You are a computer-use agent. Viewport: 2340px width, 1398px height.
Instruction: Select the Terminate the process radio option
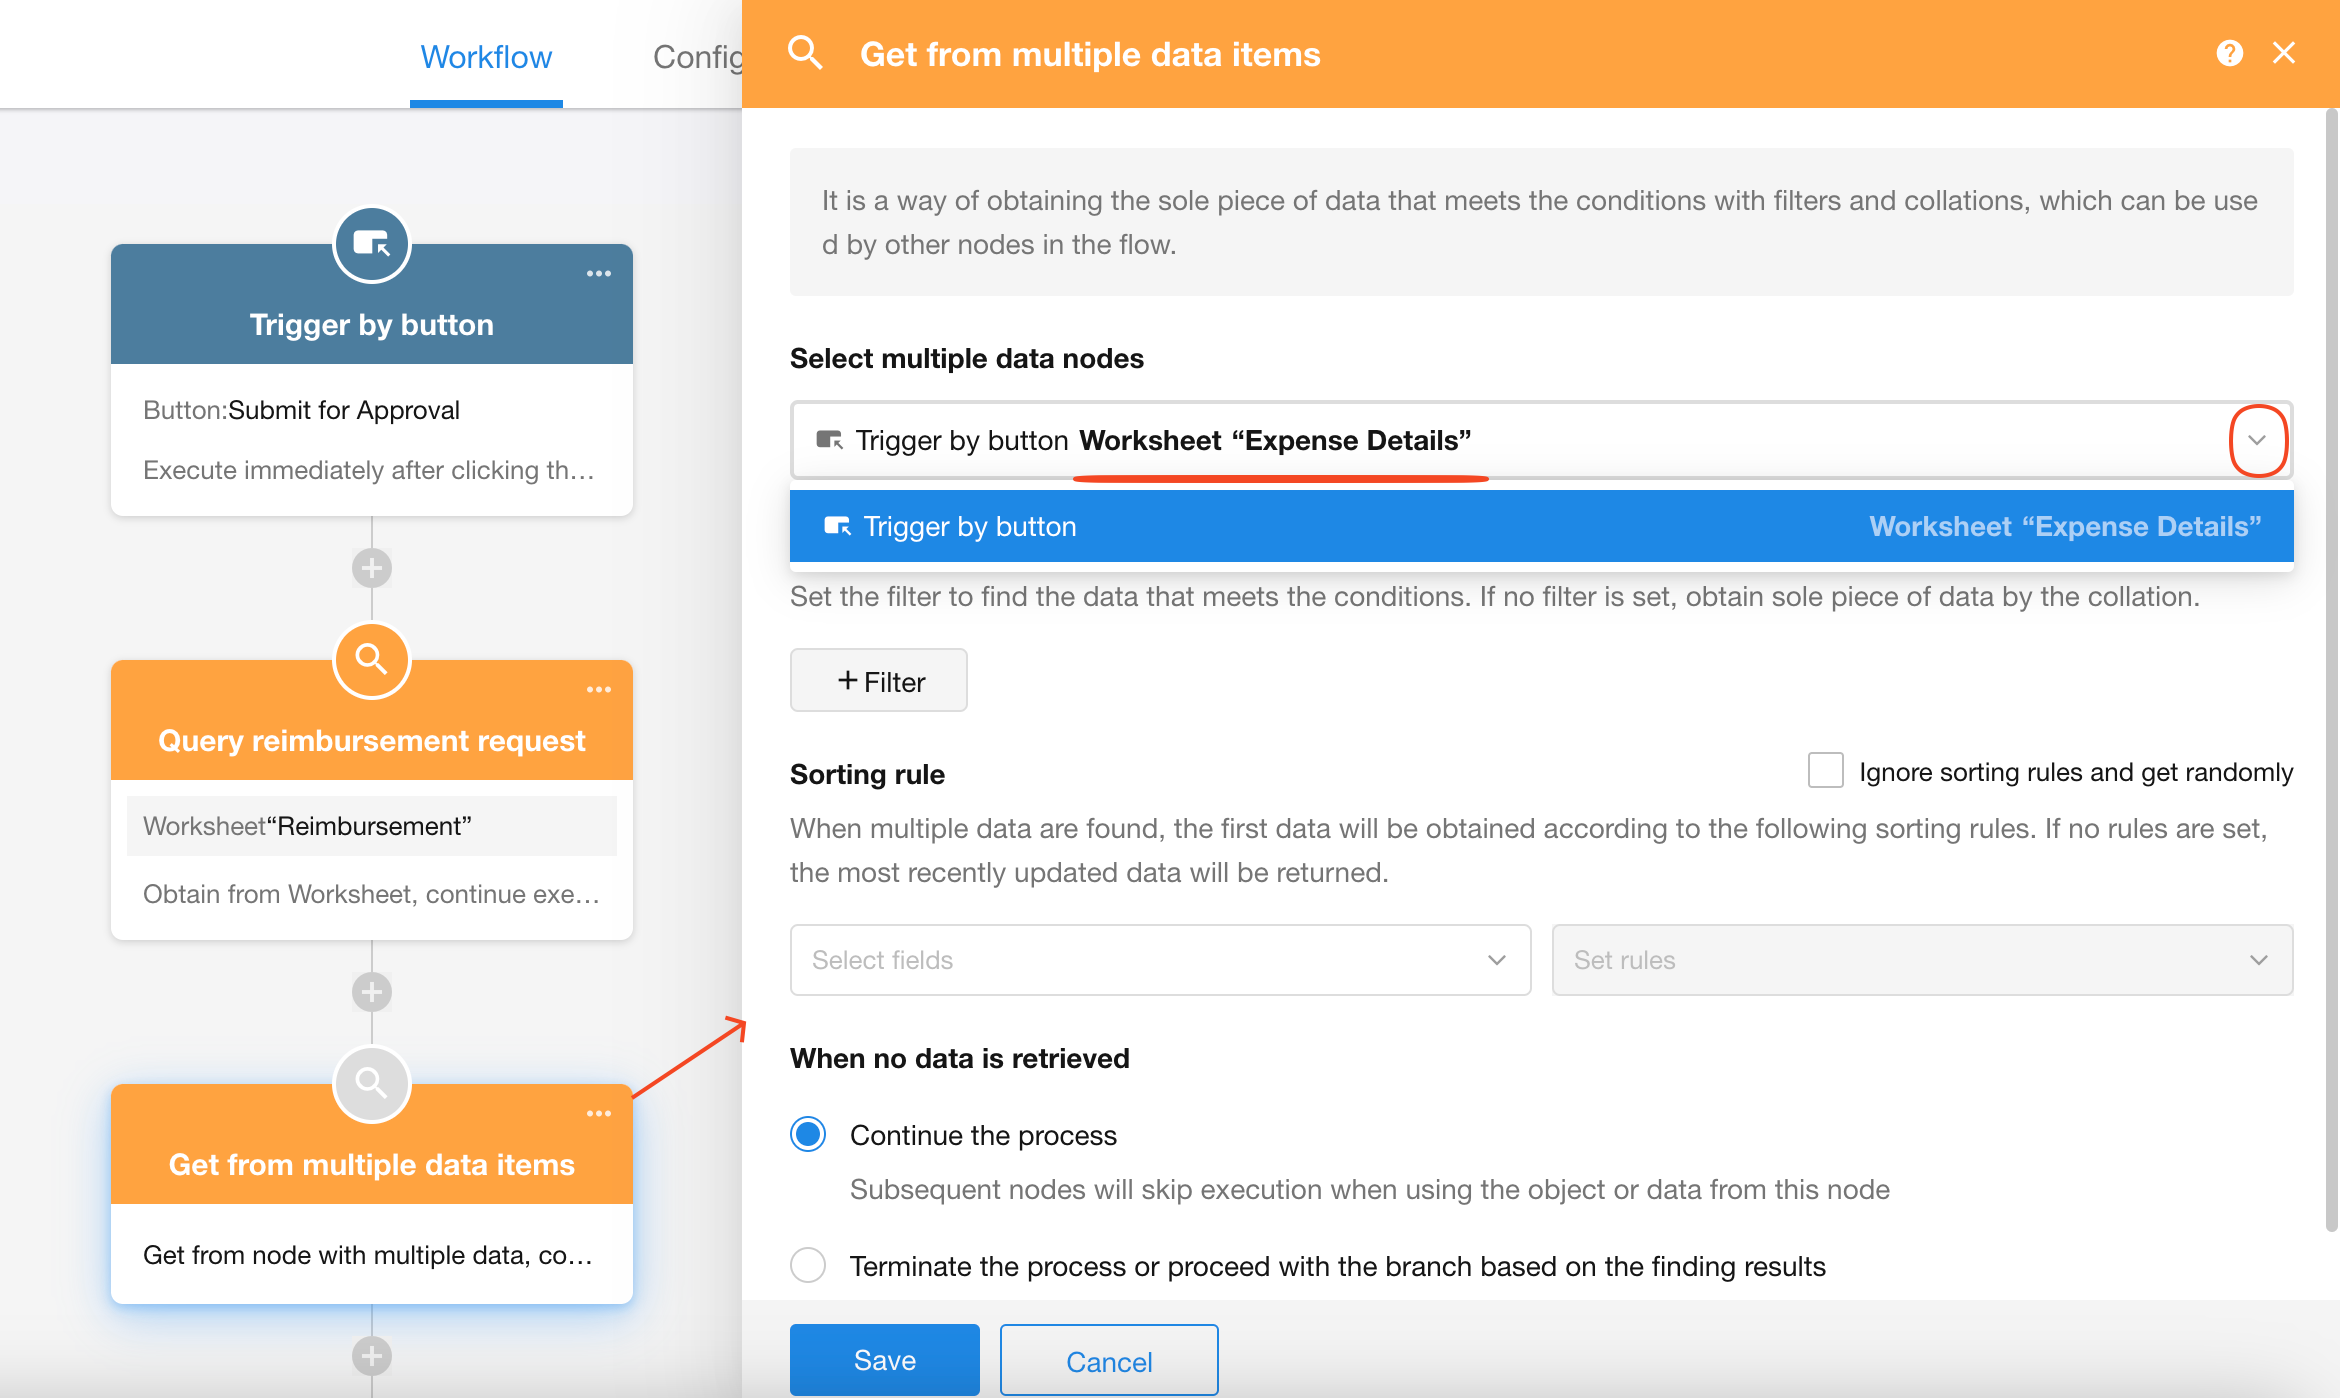pos(808,1265)
